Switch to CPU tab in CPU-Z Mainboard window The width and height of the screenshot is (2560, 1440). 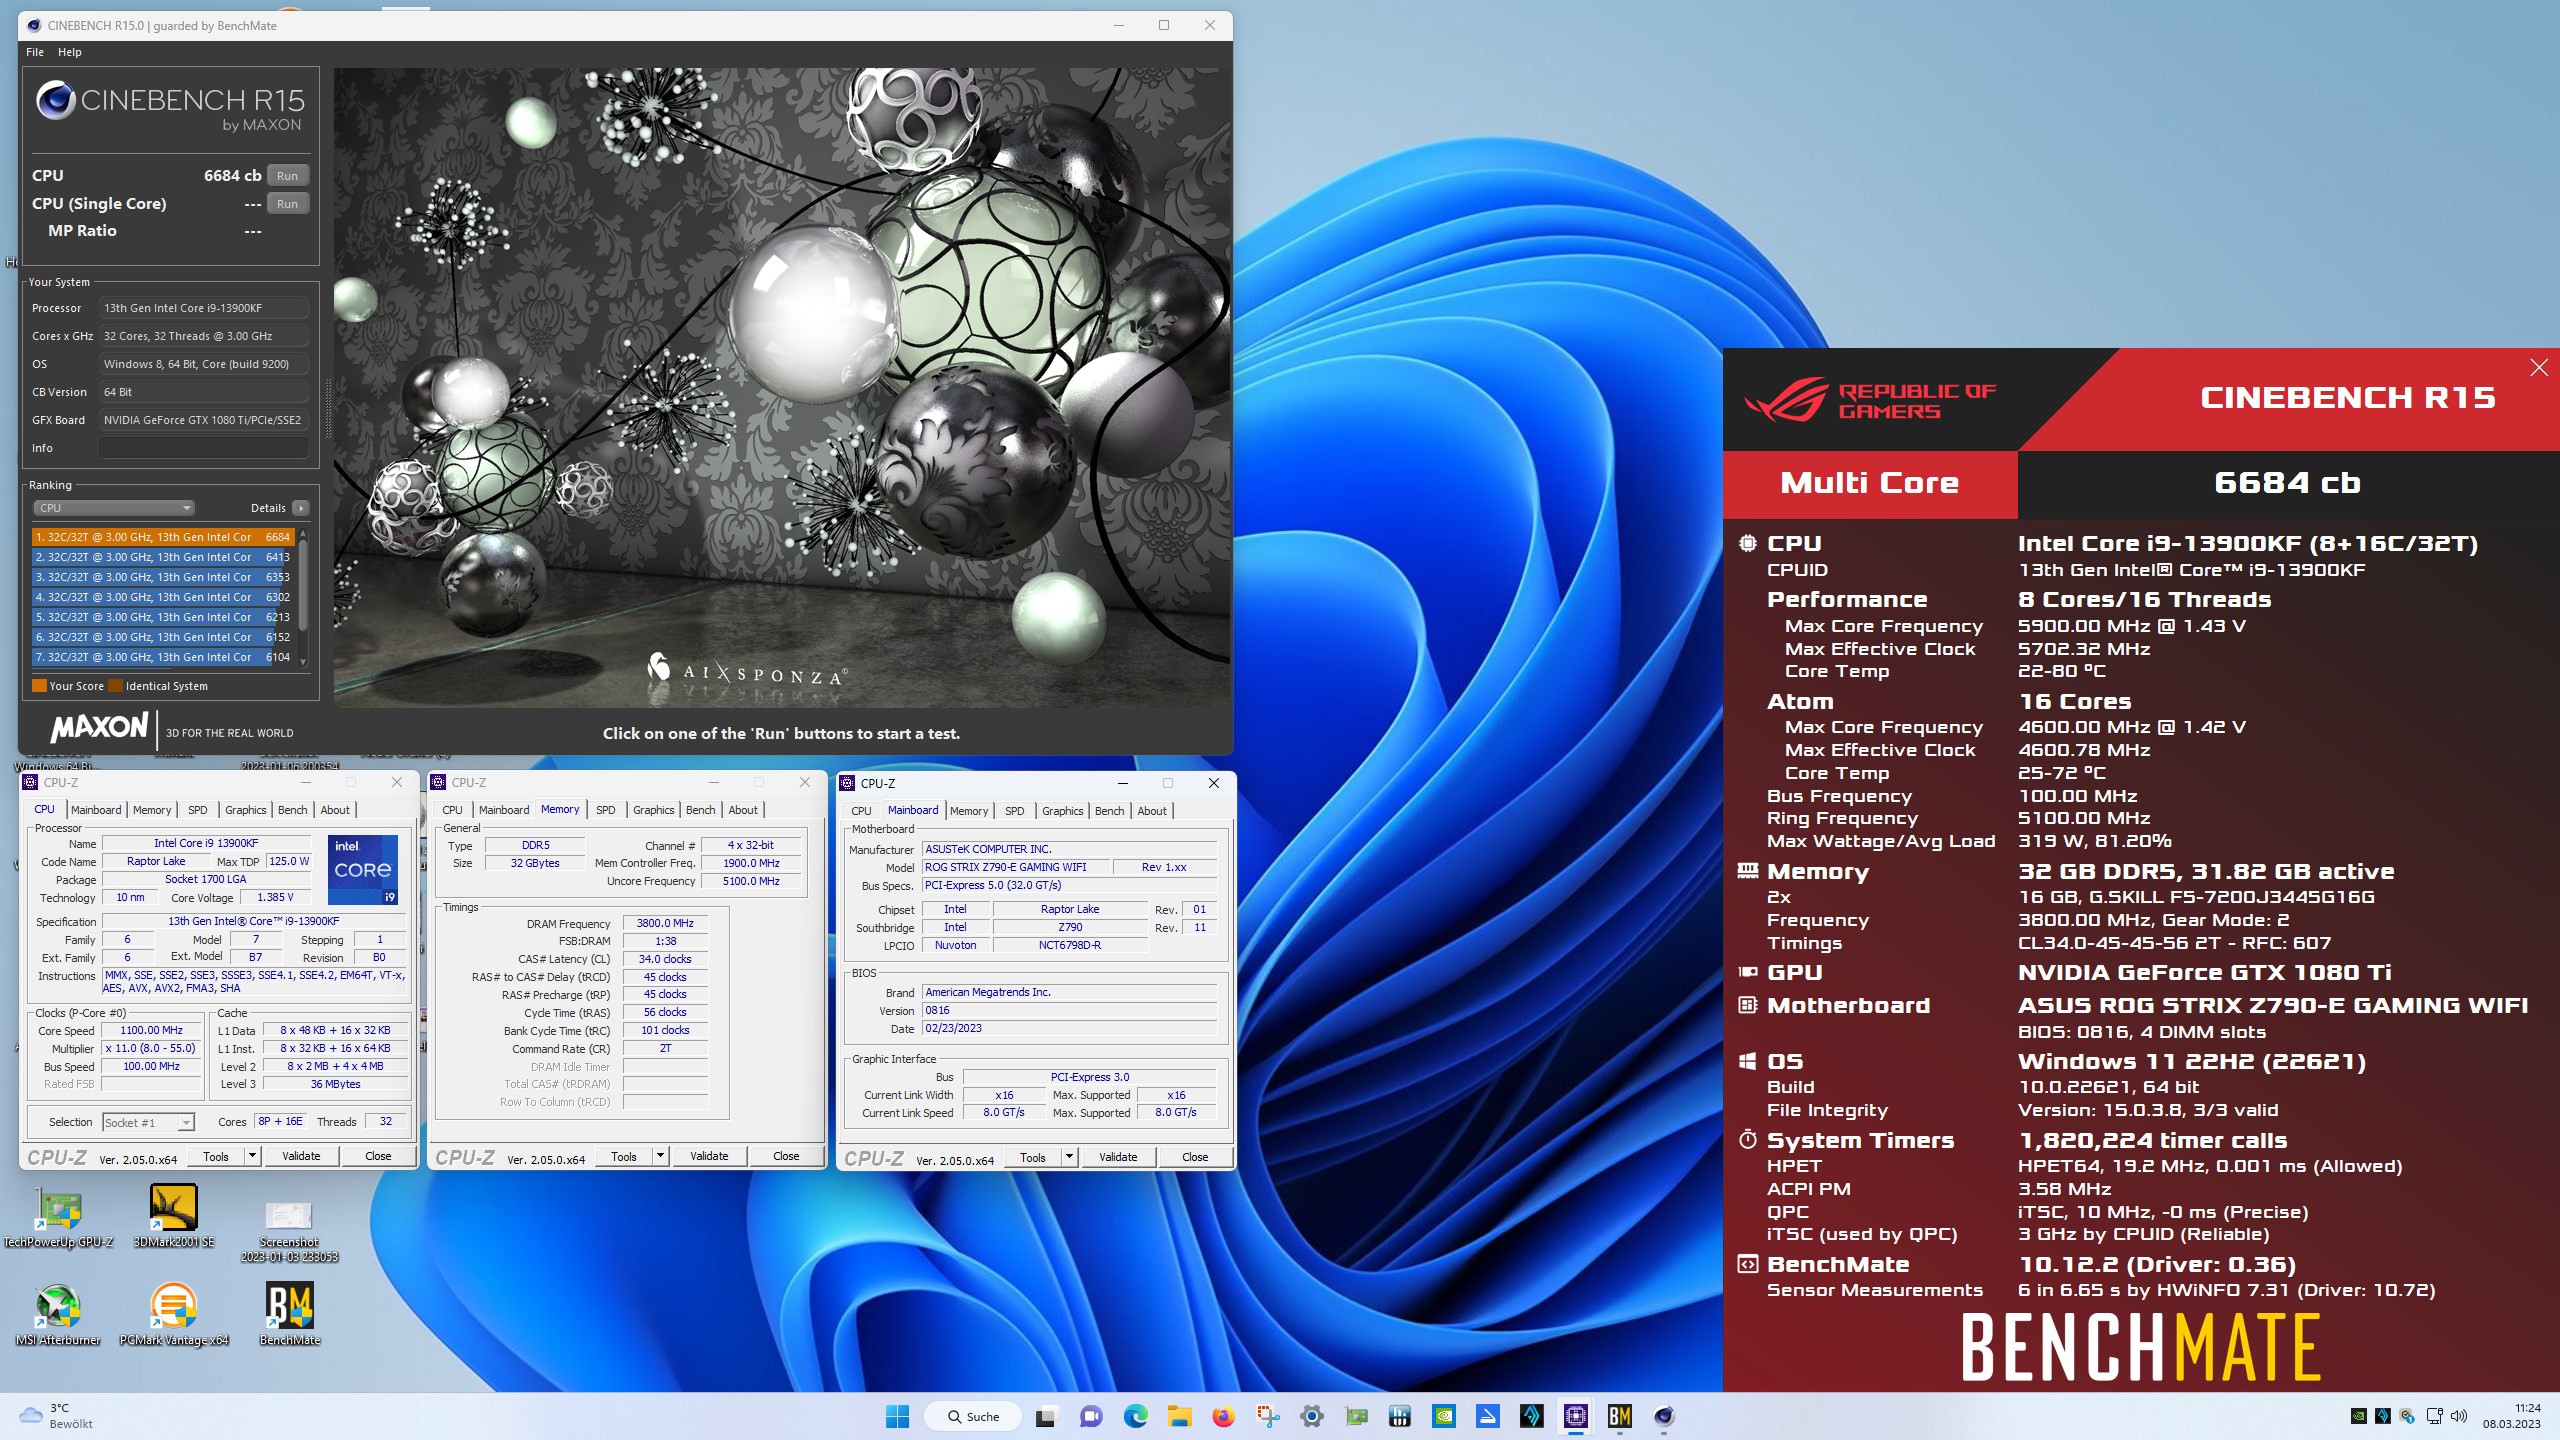pos(861,811)
